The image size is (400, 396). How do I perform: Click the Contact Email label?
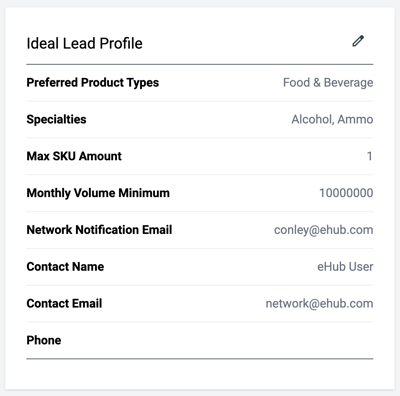[64, 303]
